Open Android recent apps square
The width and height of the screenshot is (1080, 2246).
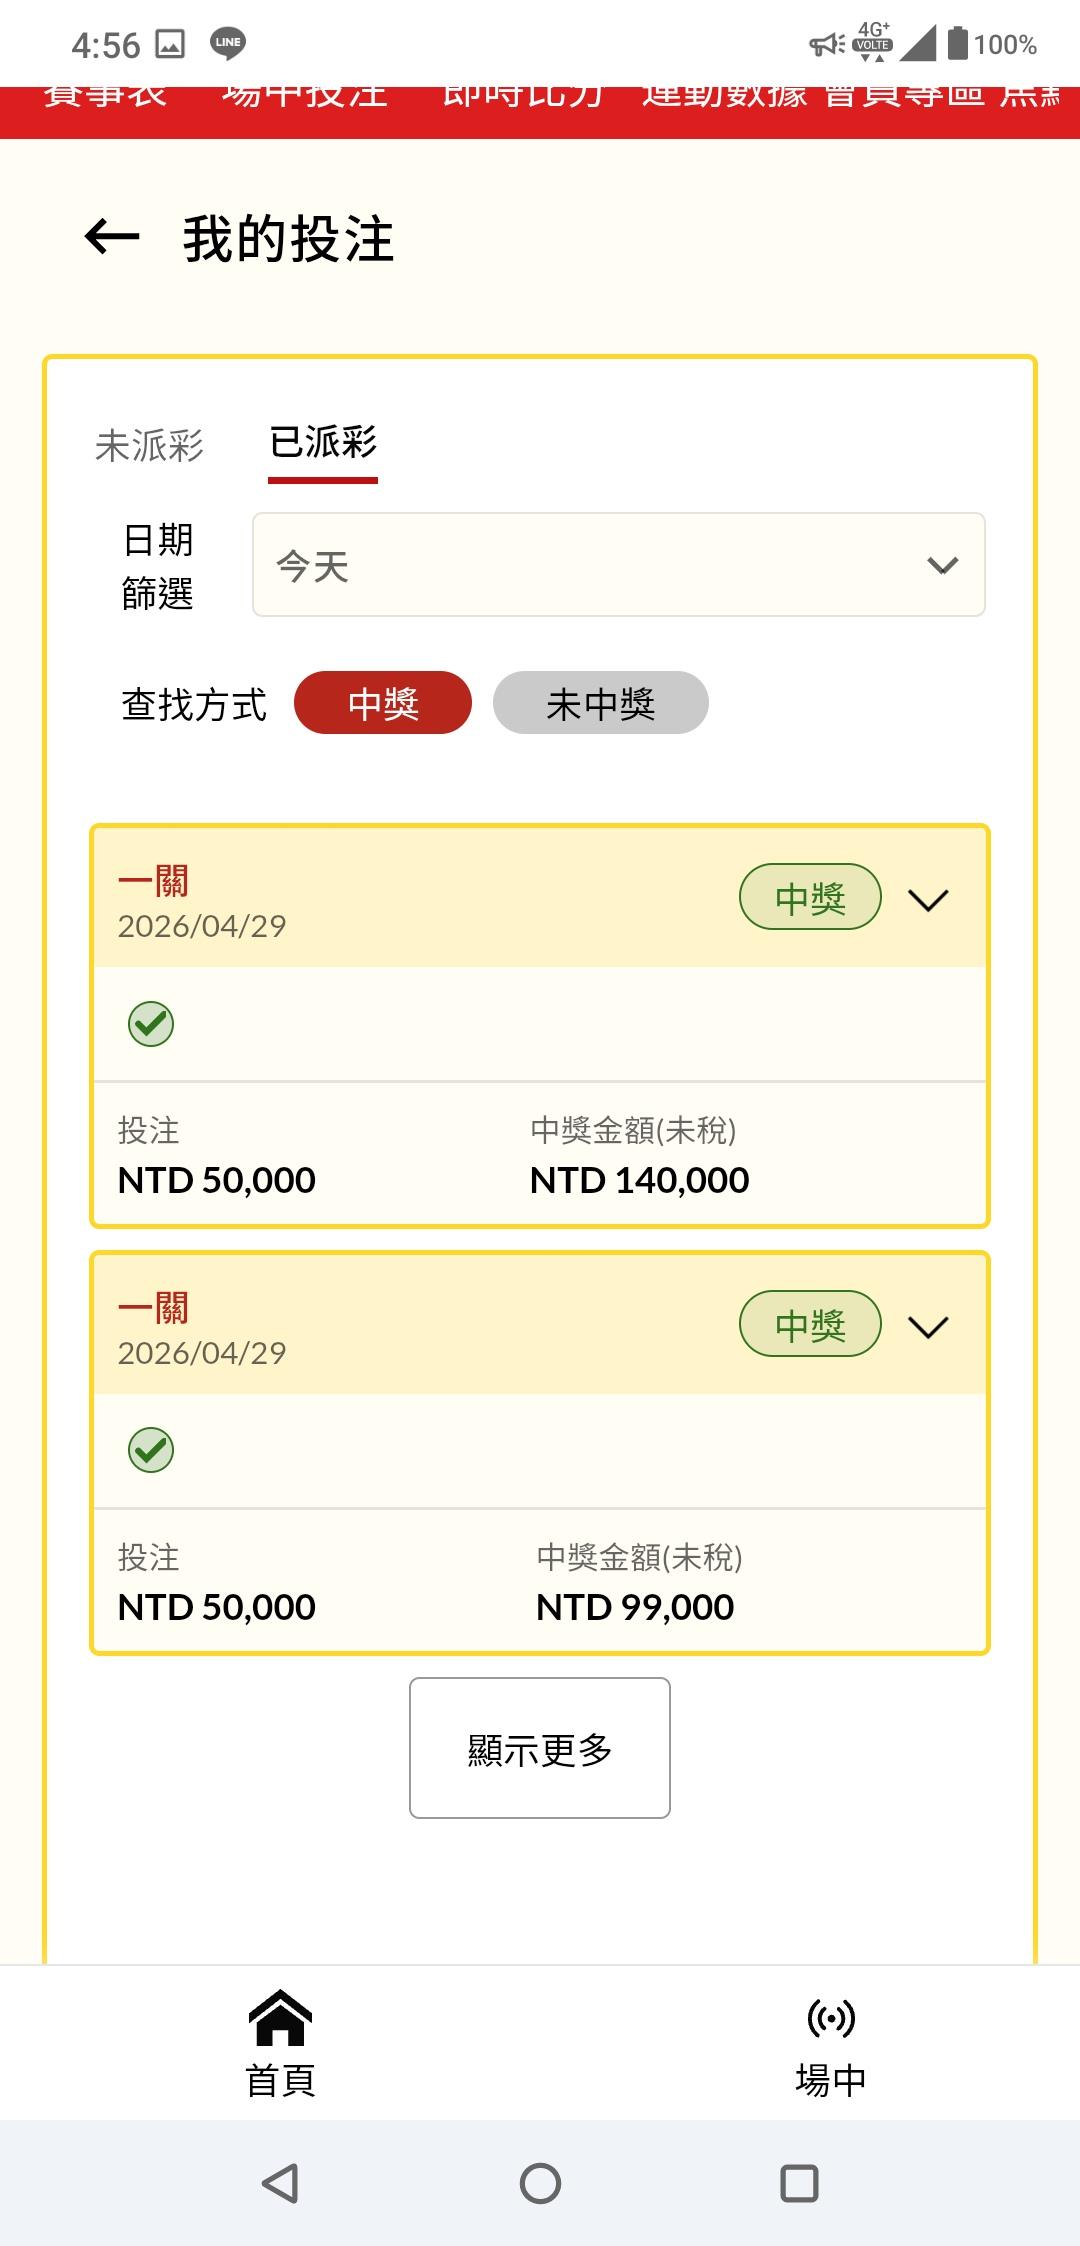[799, 2183]
